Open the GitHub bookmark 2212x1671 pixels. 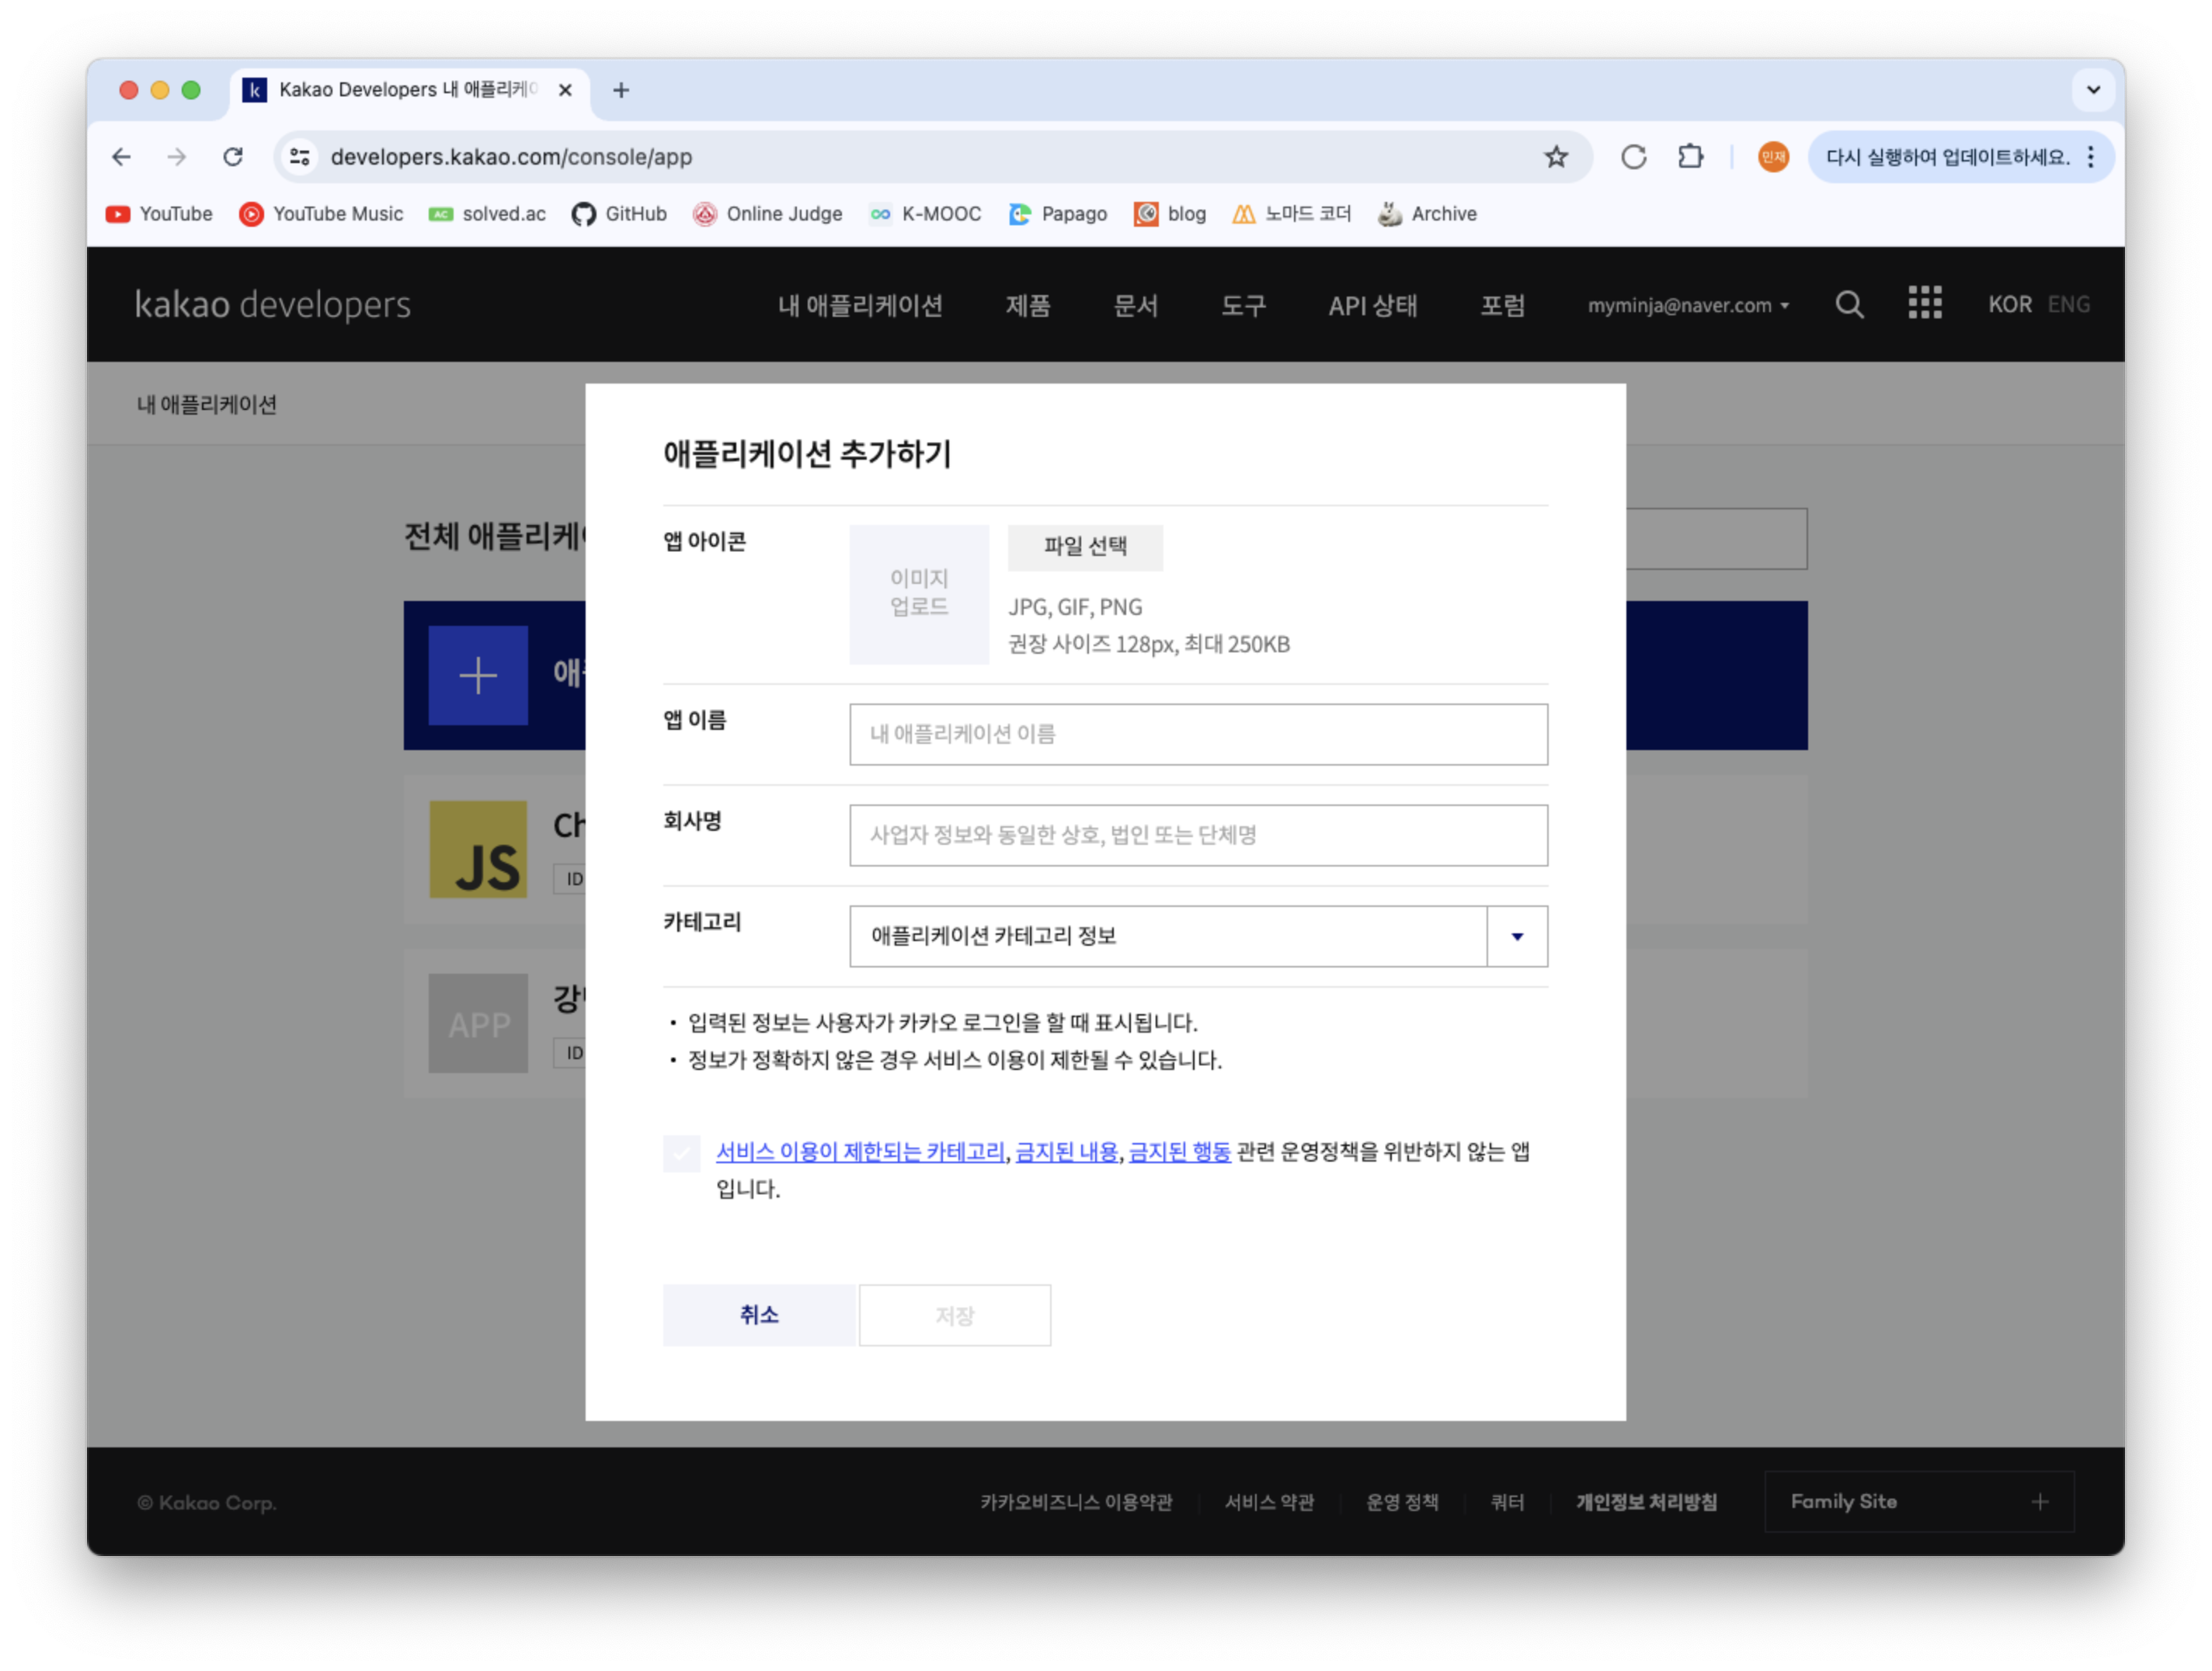pyautogui.click(x=619, y=214)
